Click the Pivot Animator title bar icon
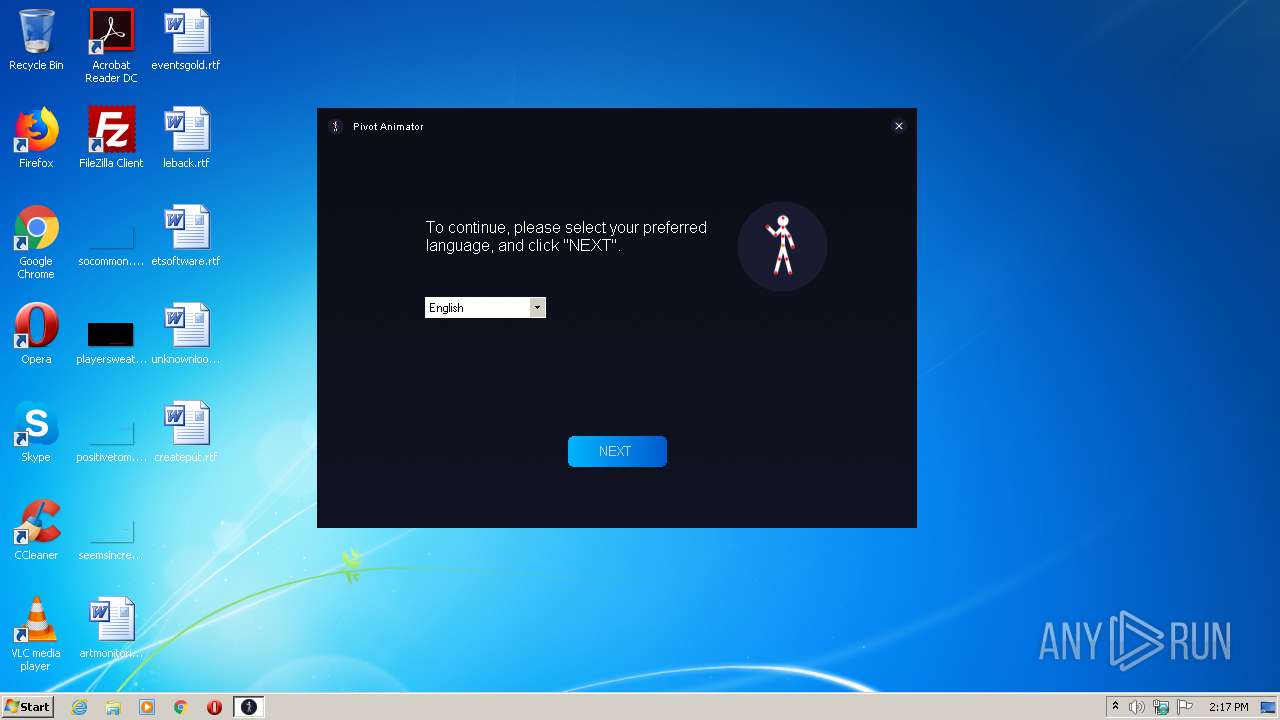The height and width of the screenshot is (720, 1280). (335, 127)
